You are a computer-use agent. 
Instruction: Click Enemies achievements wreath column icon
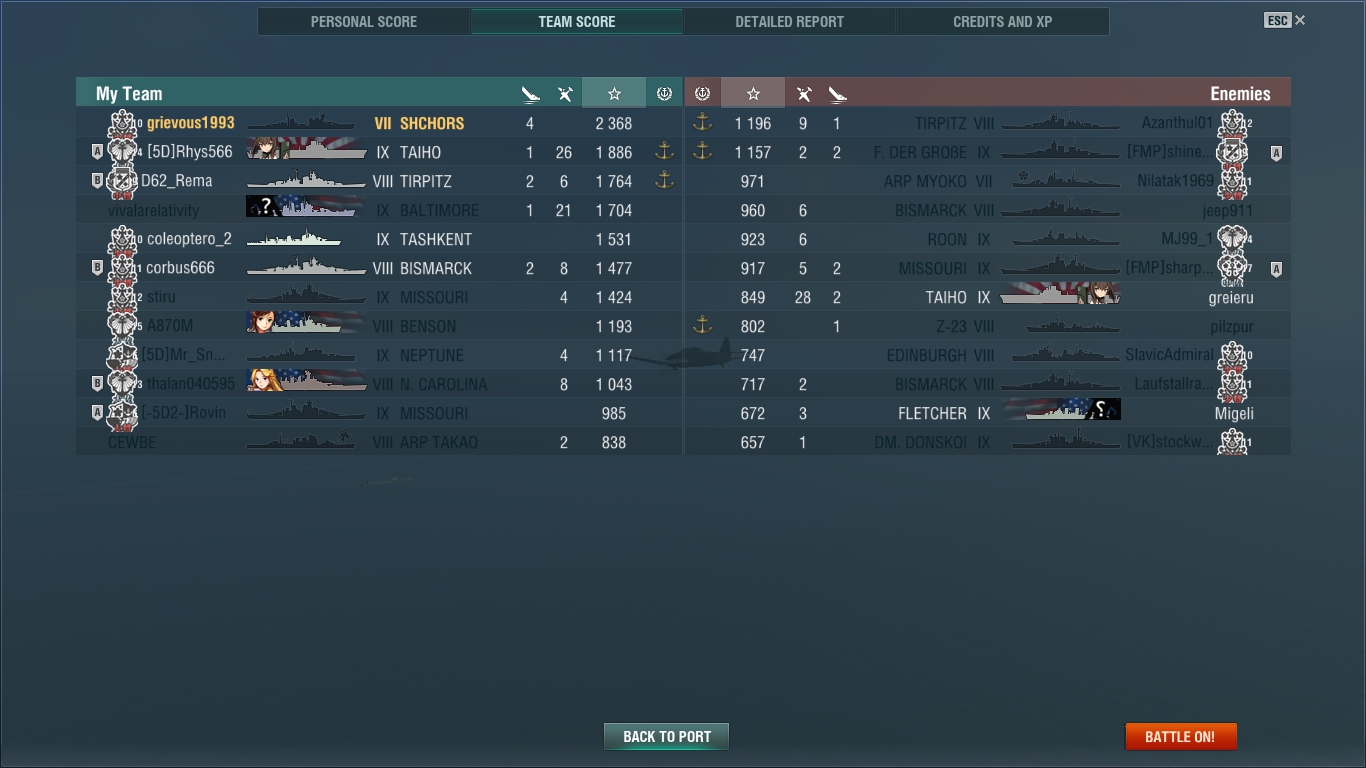(702, 93)
